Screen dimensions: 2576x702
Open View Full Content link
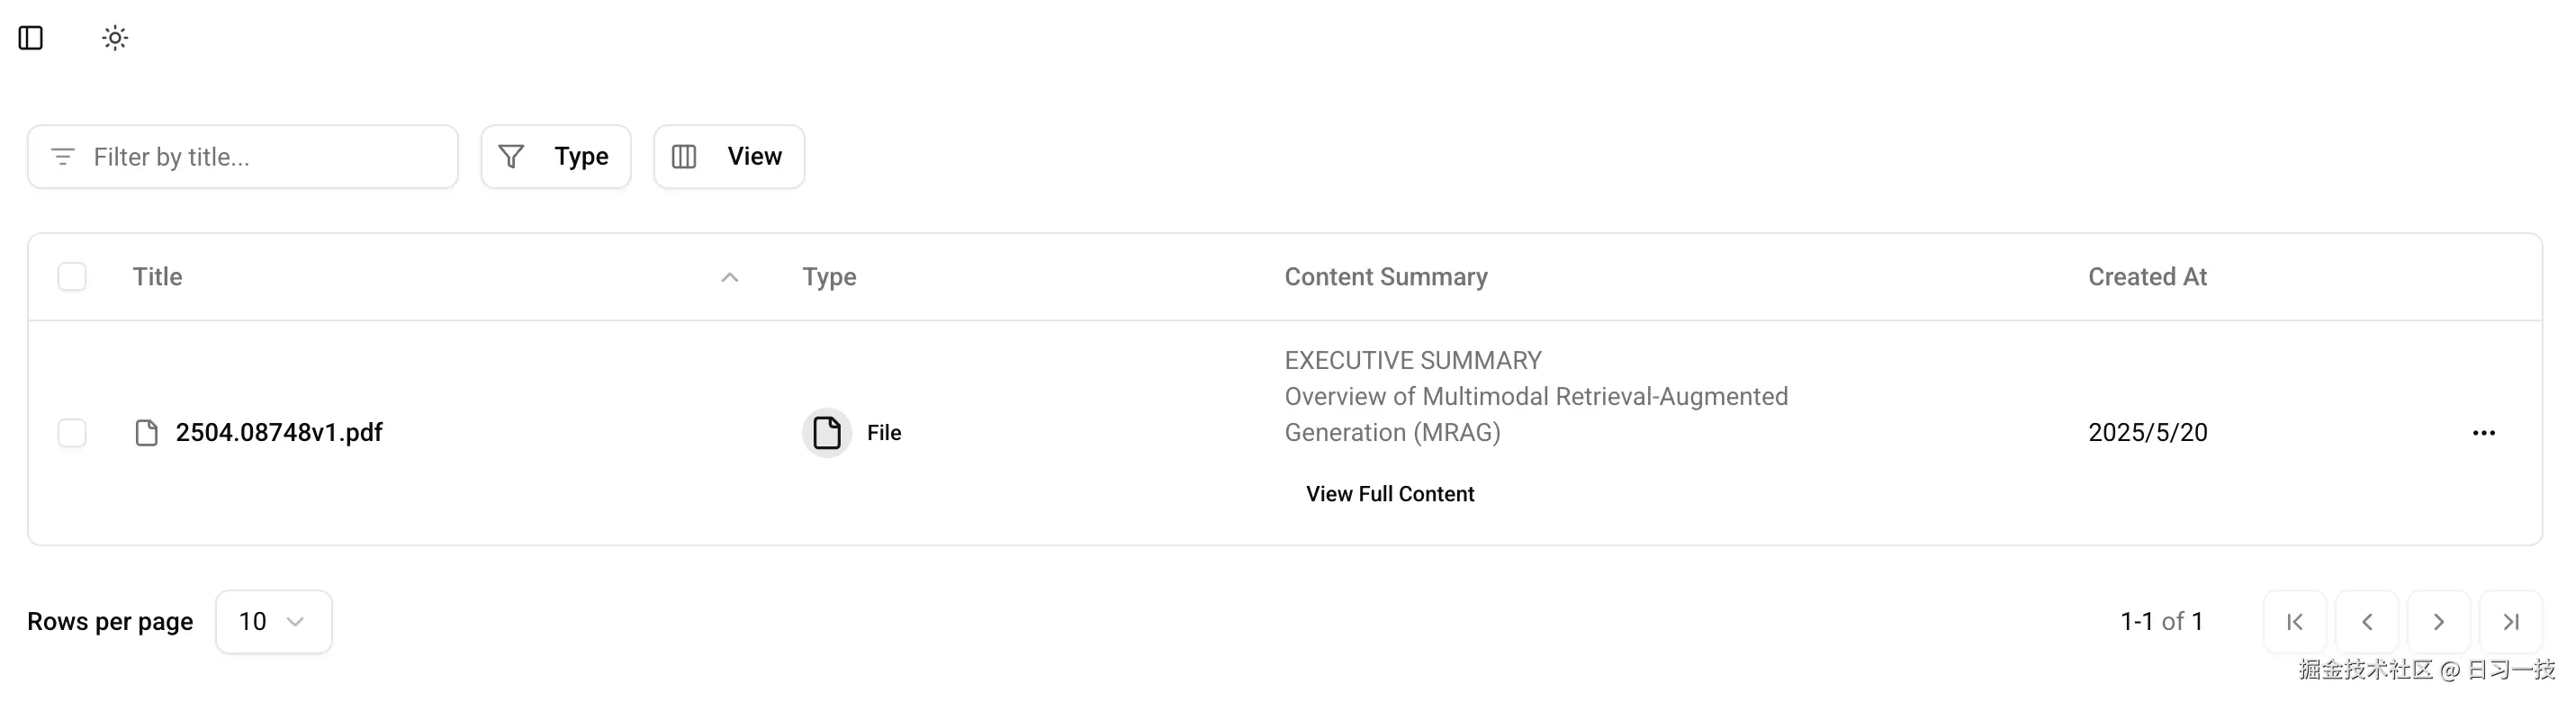click(x=1389, y=493)
